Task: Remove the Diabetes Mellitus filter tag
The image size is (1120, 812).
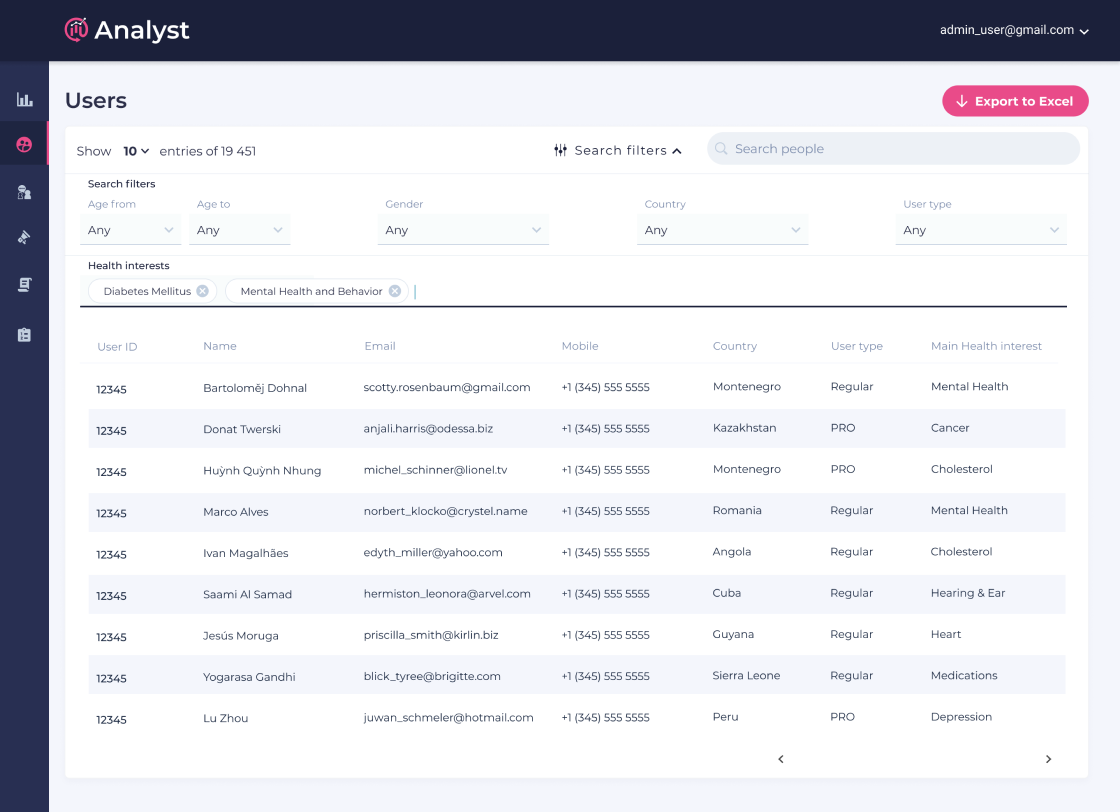Action: pyautogui.click(x=202, y=291)
